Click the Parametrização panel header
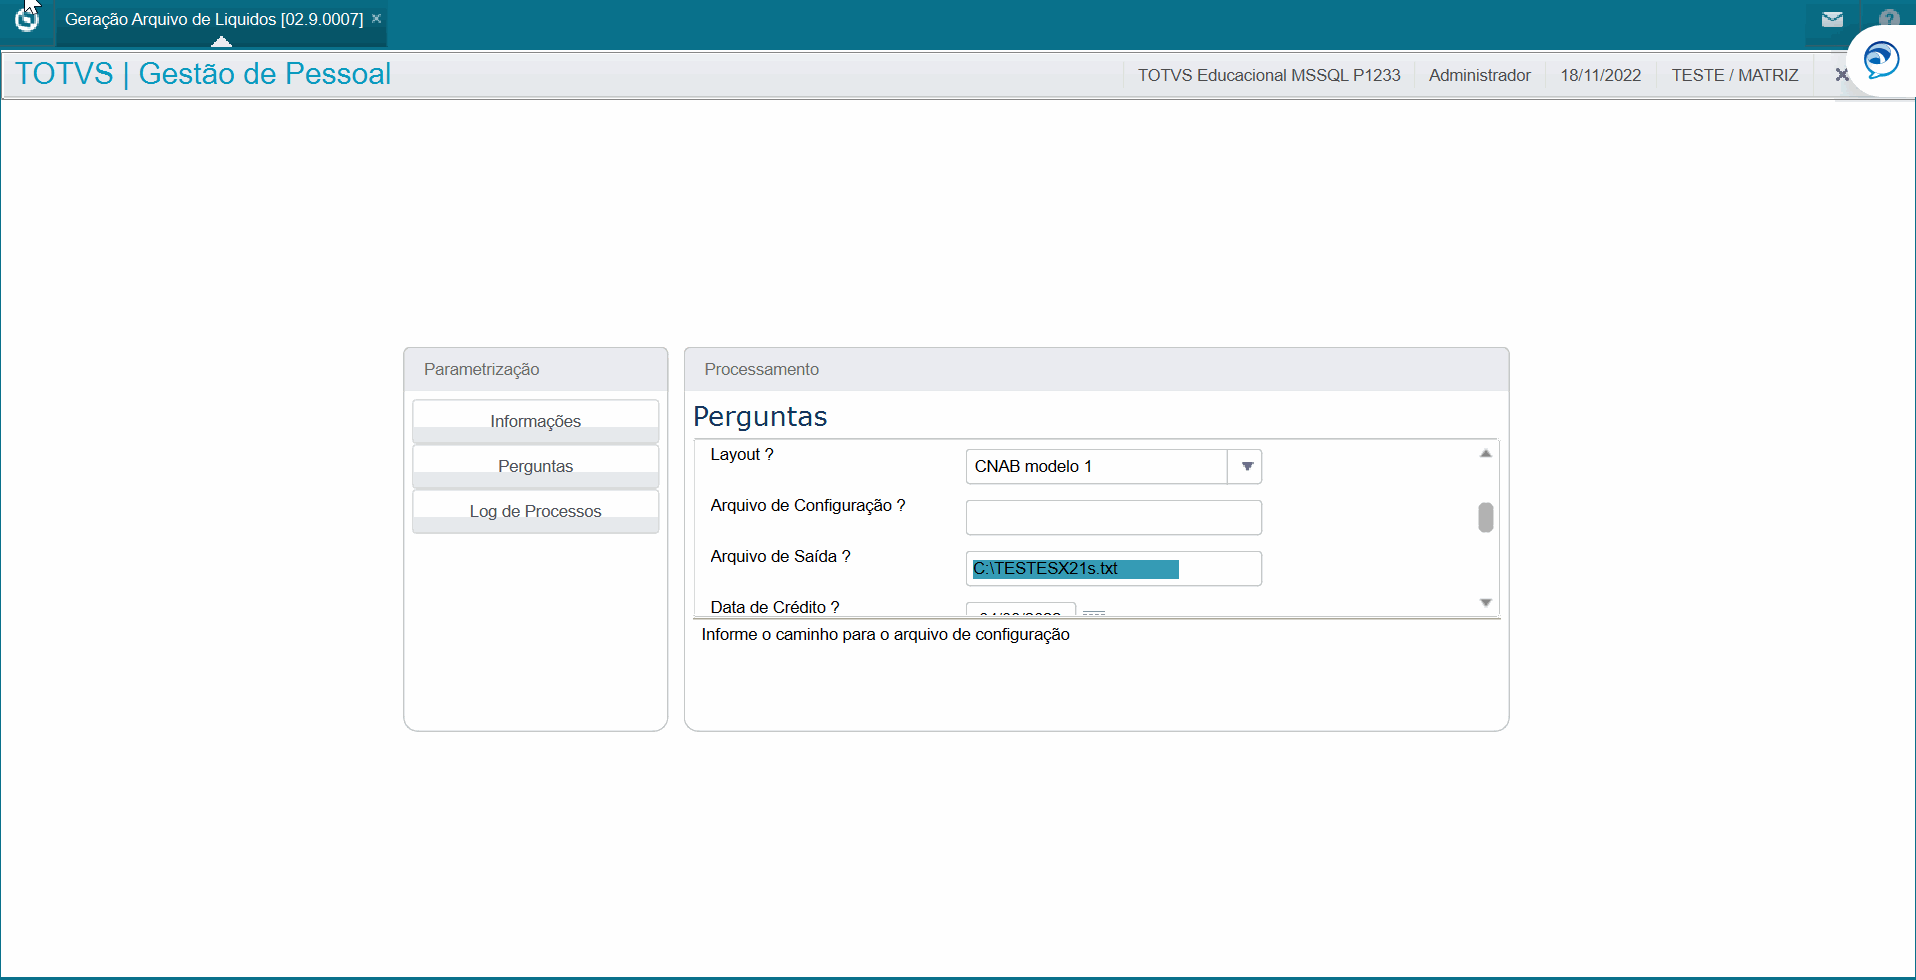The image size is (1916, 980). coord(535,369)
